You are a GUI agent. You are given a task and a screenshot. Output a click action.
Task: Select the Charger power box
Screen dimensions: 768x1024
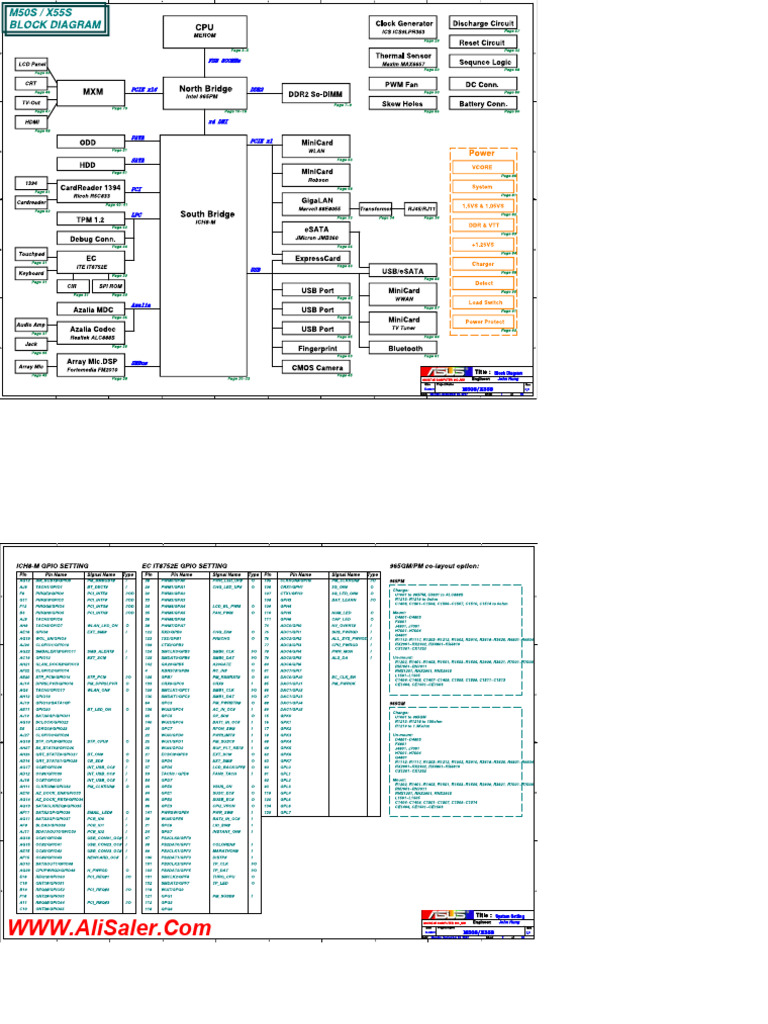483,264
